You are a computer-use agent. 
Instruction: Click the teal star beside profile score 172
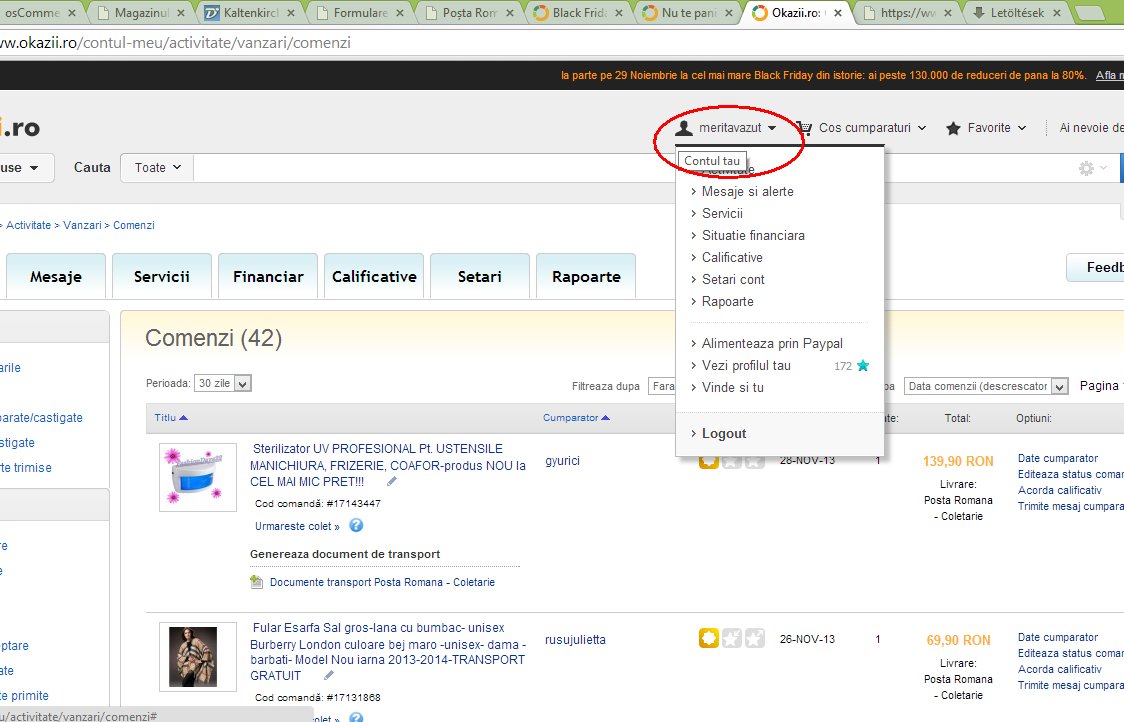tap(863, 366)
